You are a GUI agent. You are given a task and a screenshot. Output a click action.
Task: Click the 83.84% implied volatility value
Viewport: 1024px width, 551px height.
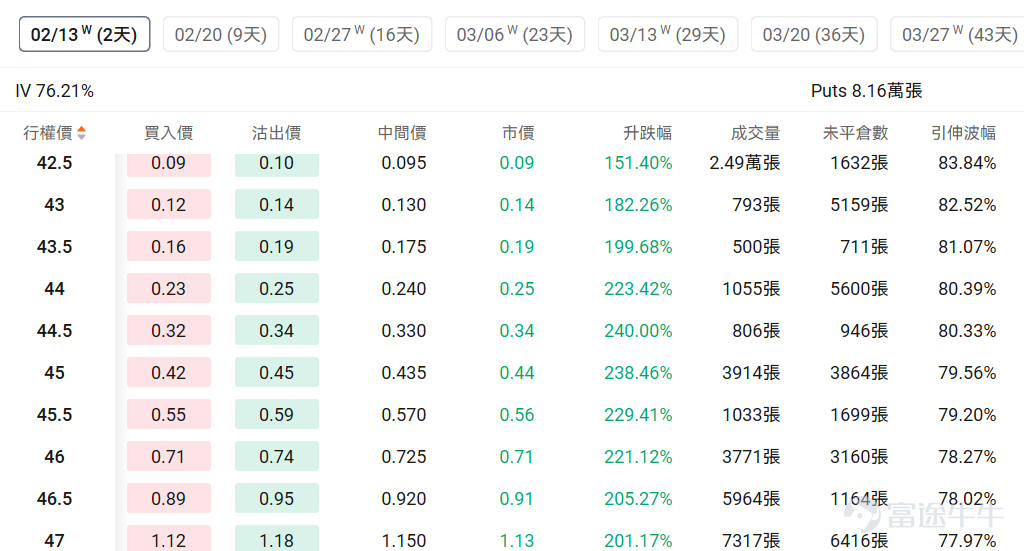pyautogui.click(x=967, y=163)
